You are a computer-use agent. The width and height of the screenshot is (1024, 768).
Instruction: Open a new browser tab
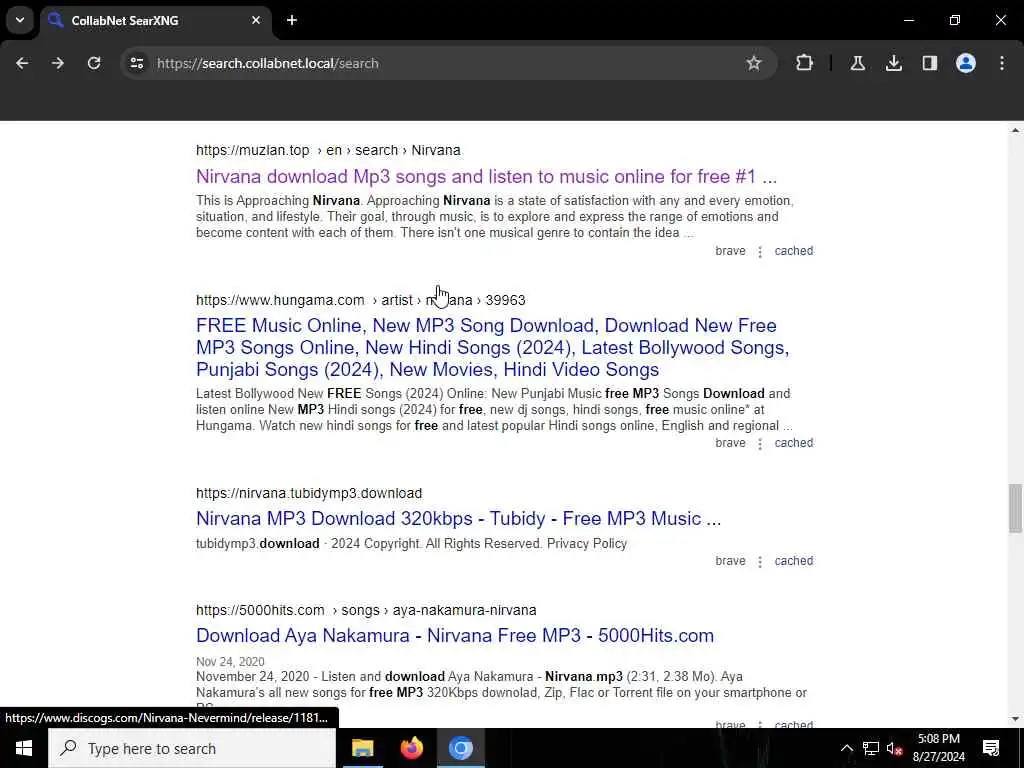coord(292,20)
